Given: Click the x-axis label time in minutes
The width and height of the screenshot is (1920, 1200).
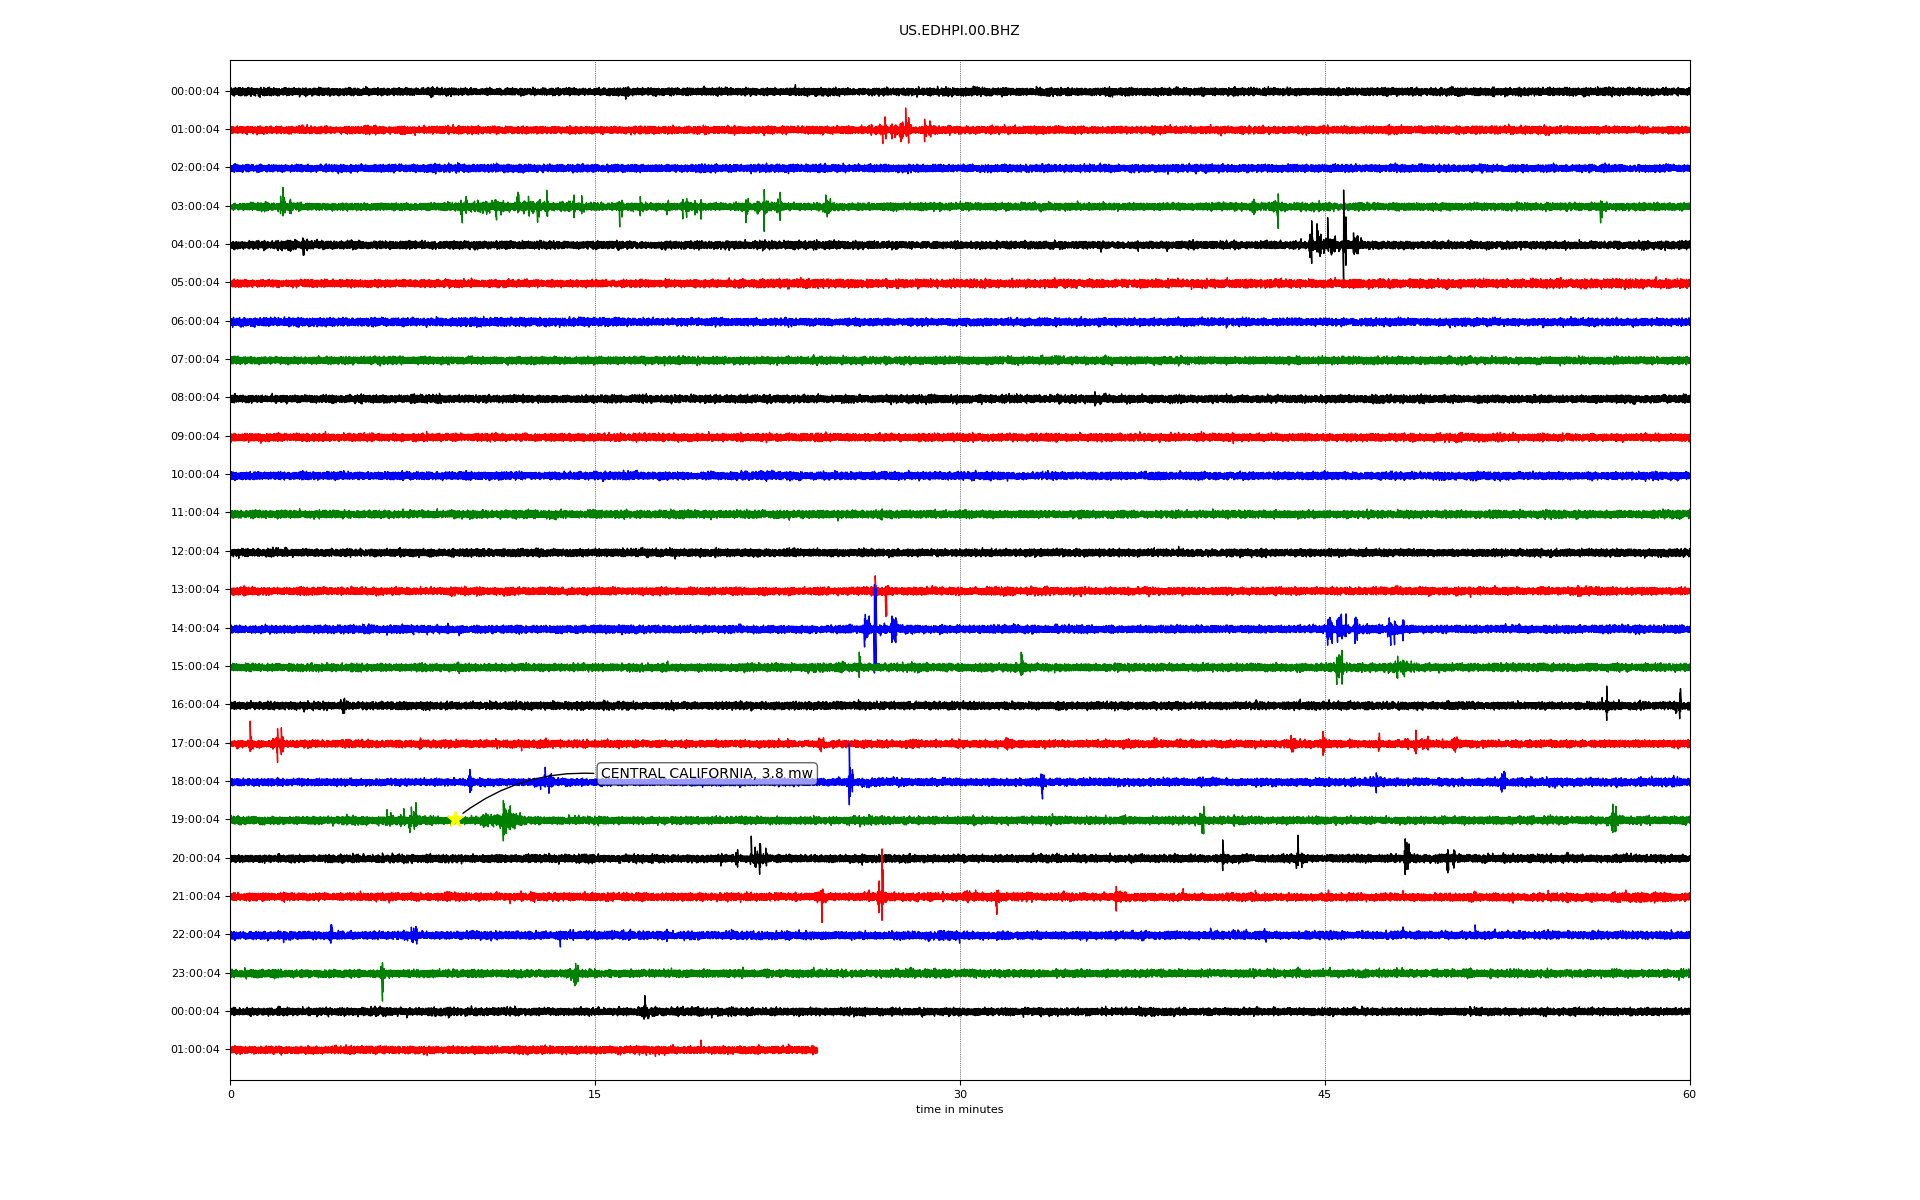Looking at the screenshot, I should click(x=959, y=1110).
